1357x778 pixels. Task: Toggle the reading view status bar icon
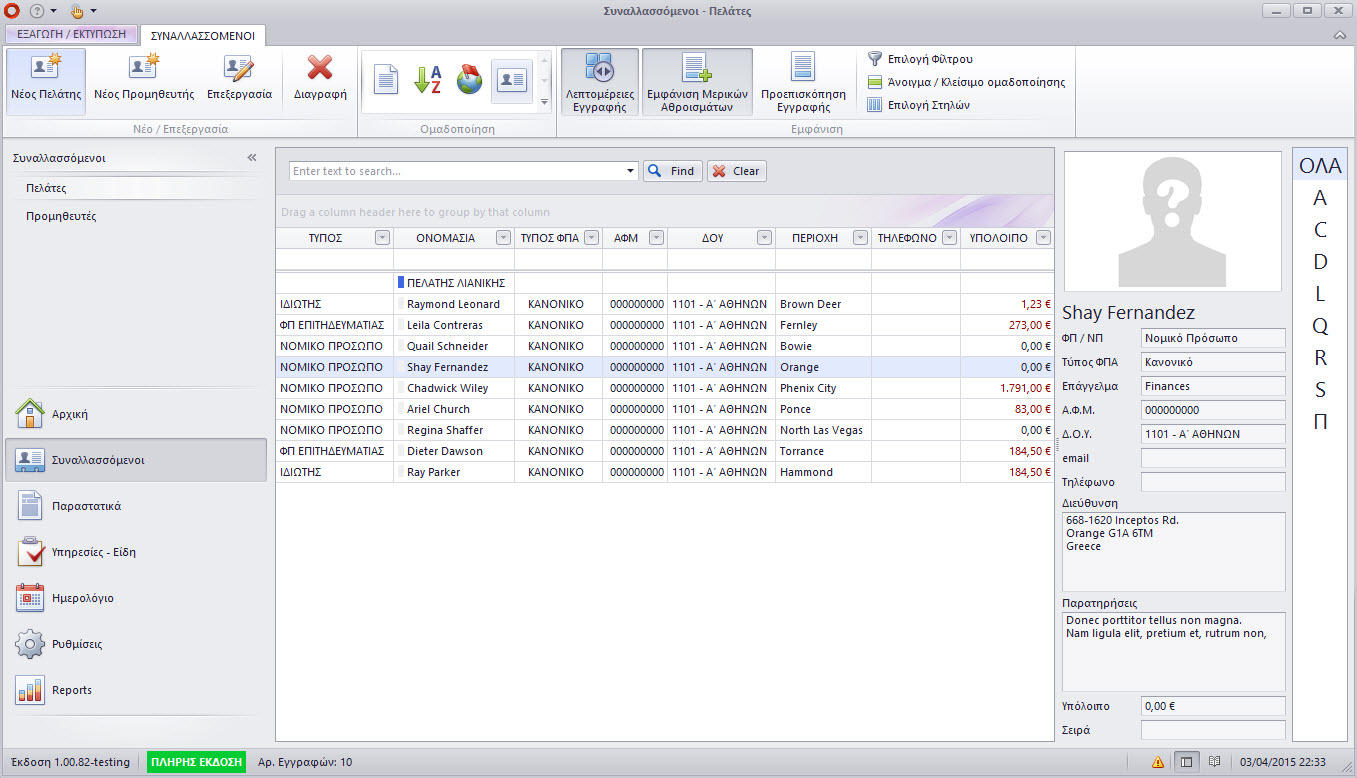coord(1214,762)
